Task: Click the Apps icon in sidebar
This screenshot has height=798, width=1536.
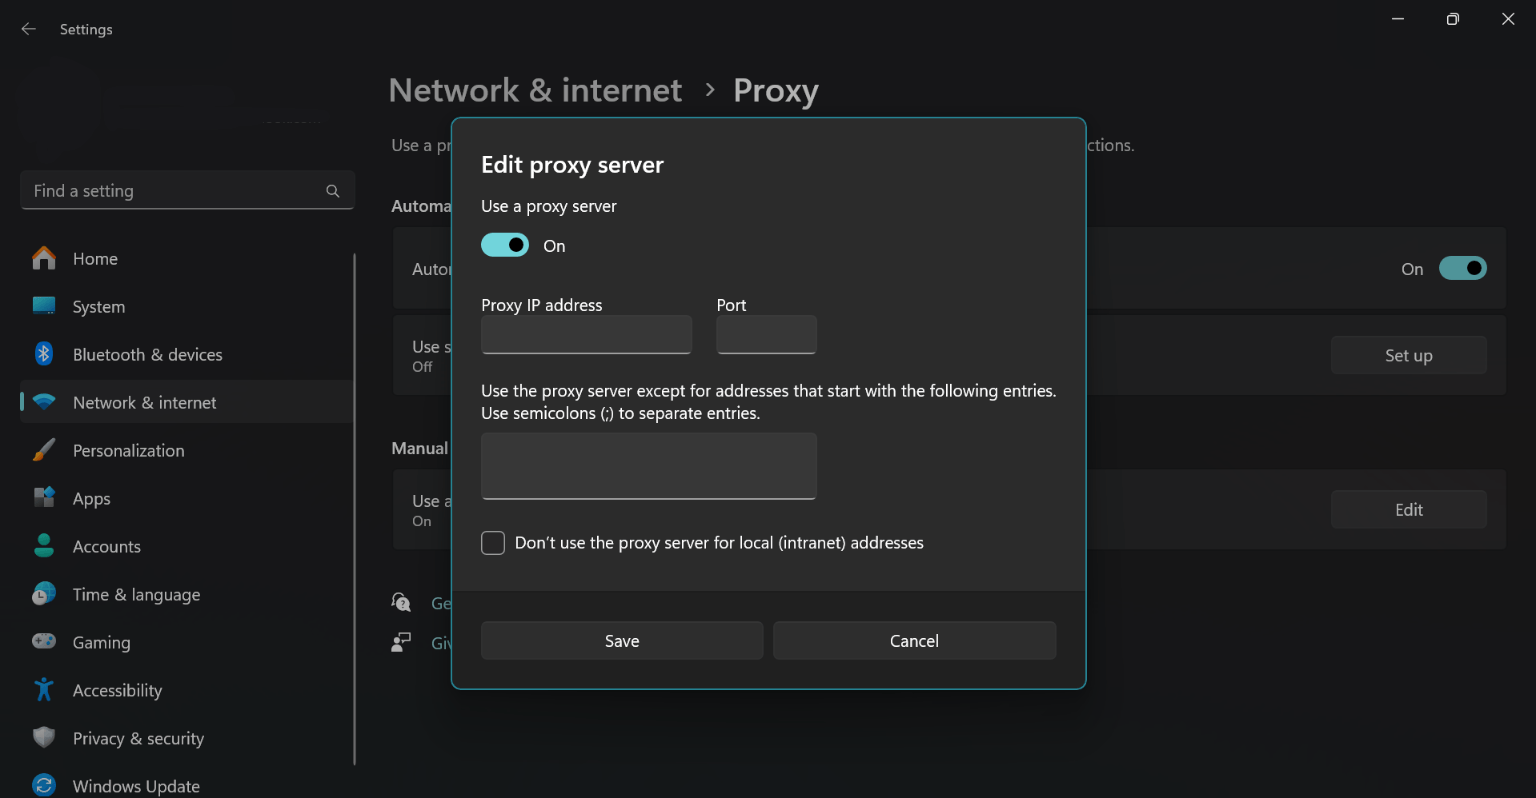Action: click(44, 497)
